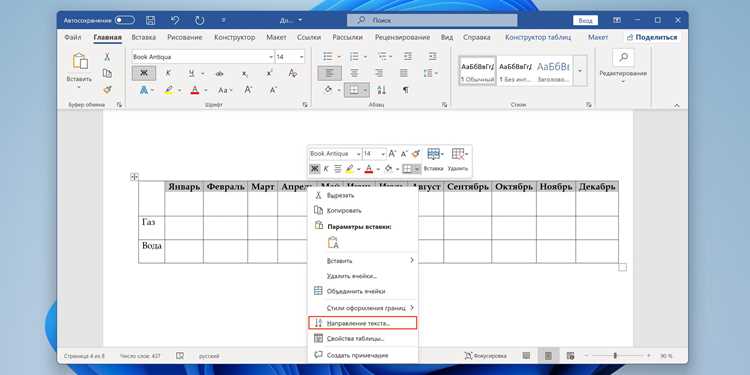This screenshot has height=375, width=750.
Task: Choose Свойства таблицы in the context menu
Action: (x=362, y=339)
